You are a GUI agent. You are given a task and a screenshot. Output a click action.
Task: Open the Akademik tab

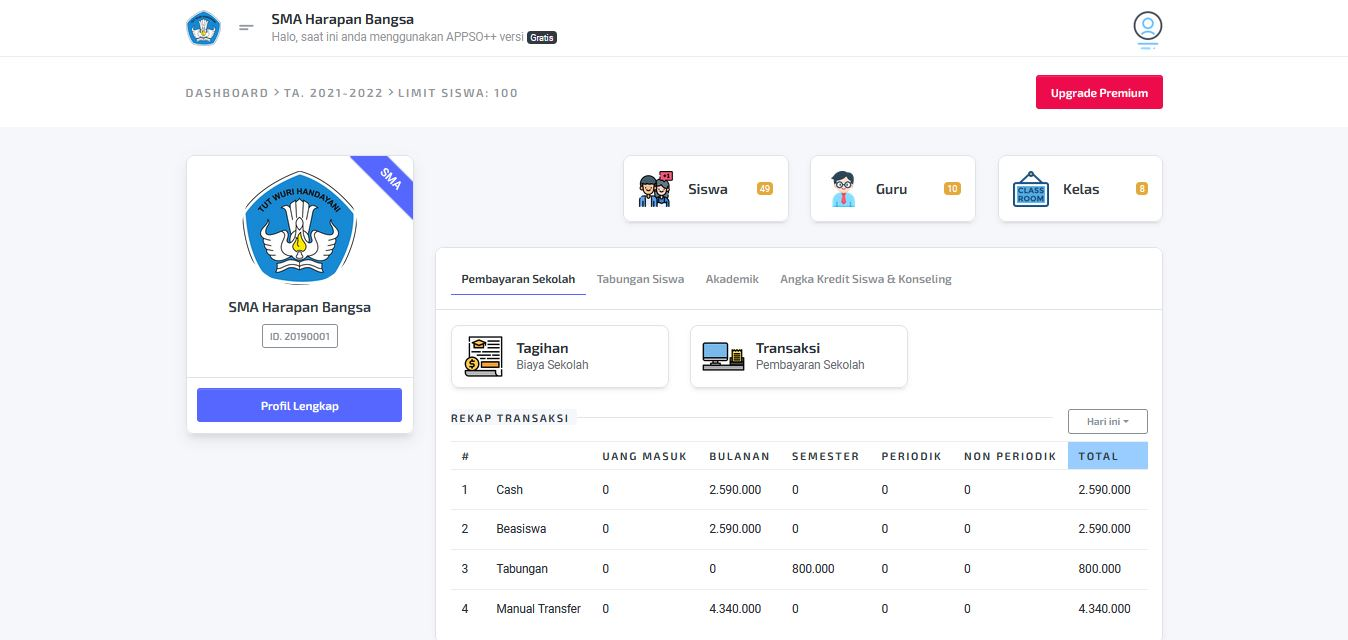pos(732,279)
